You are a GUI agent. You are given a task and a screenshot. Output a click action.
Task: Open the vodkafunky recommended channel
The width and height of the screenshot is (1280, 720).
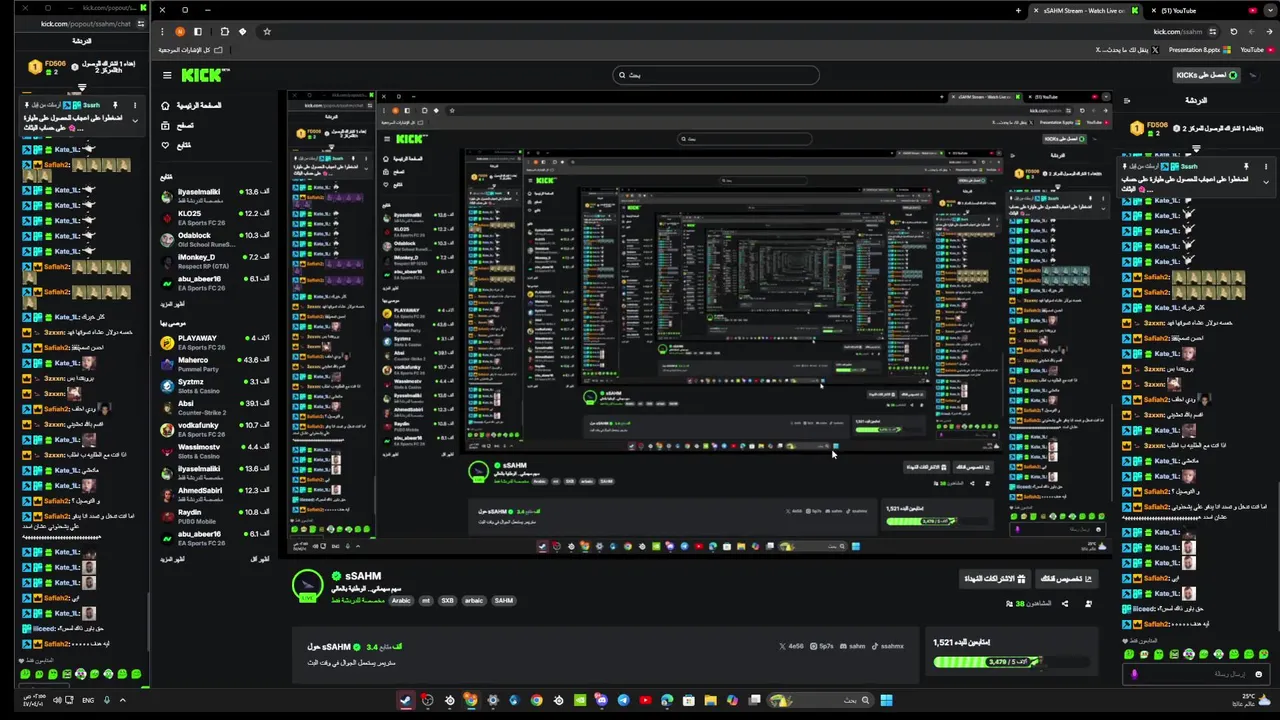coord(215,429)
